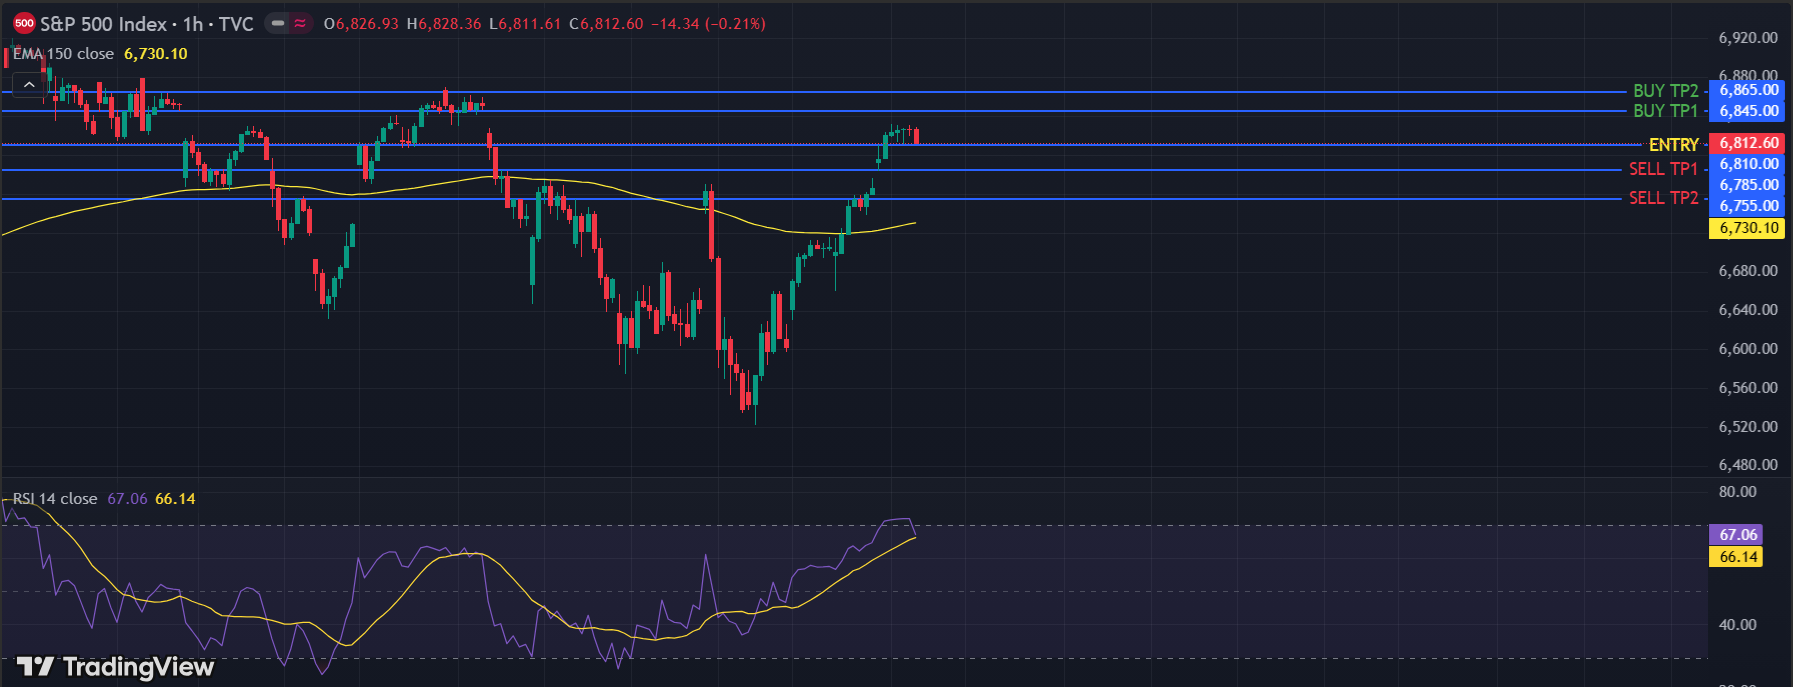The image size is (1793, 687).
Task: Click the 6,865.00 blue price axis label
Action: tap(1748, 90)
